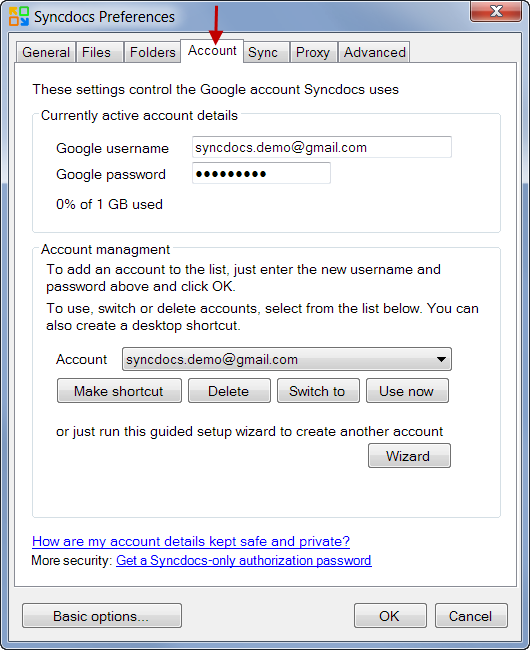Select the Sync tab
This screenshot has width=530, height=650.
coord(263,52)
